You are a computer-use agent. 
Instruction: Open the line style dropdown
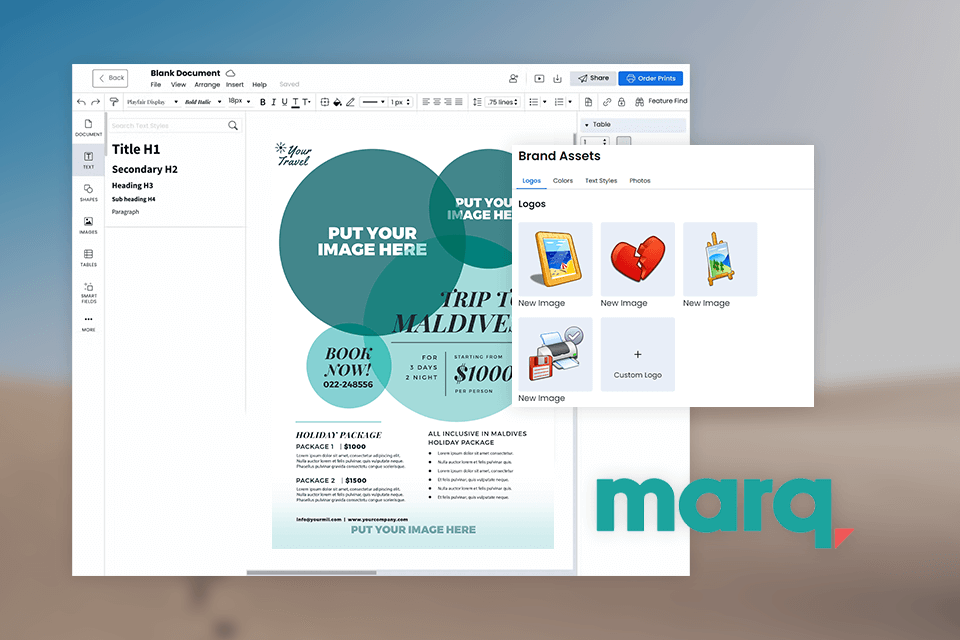click(373, 102)
